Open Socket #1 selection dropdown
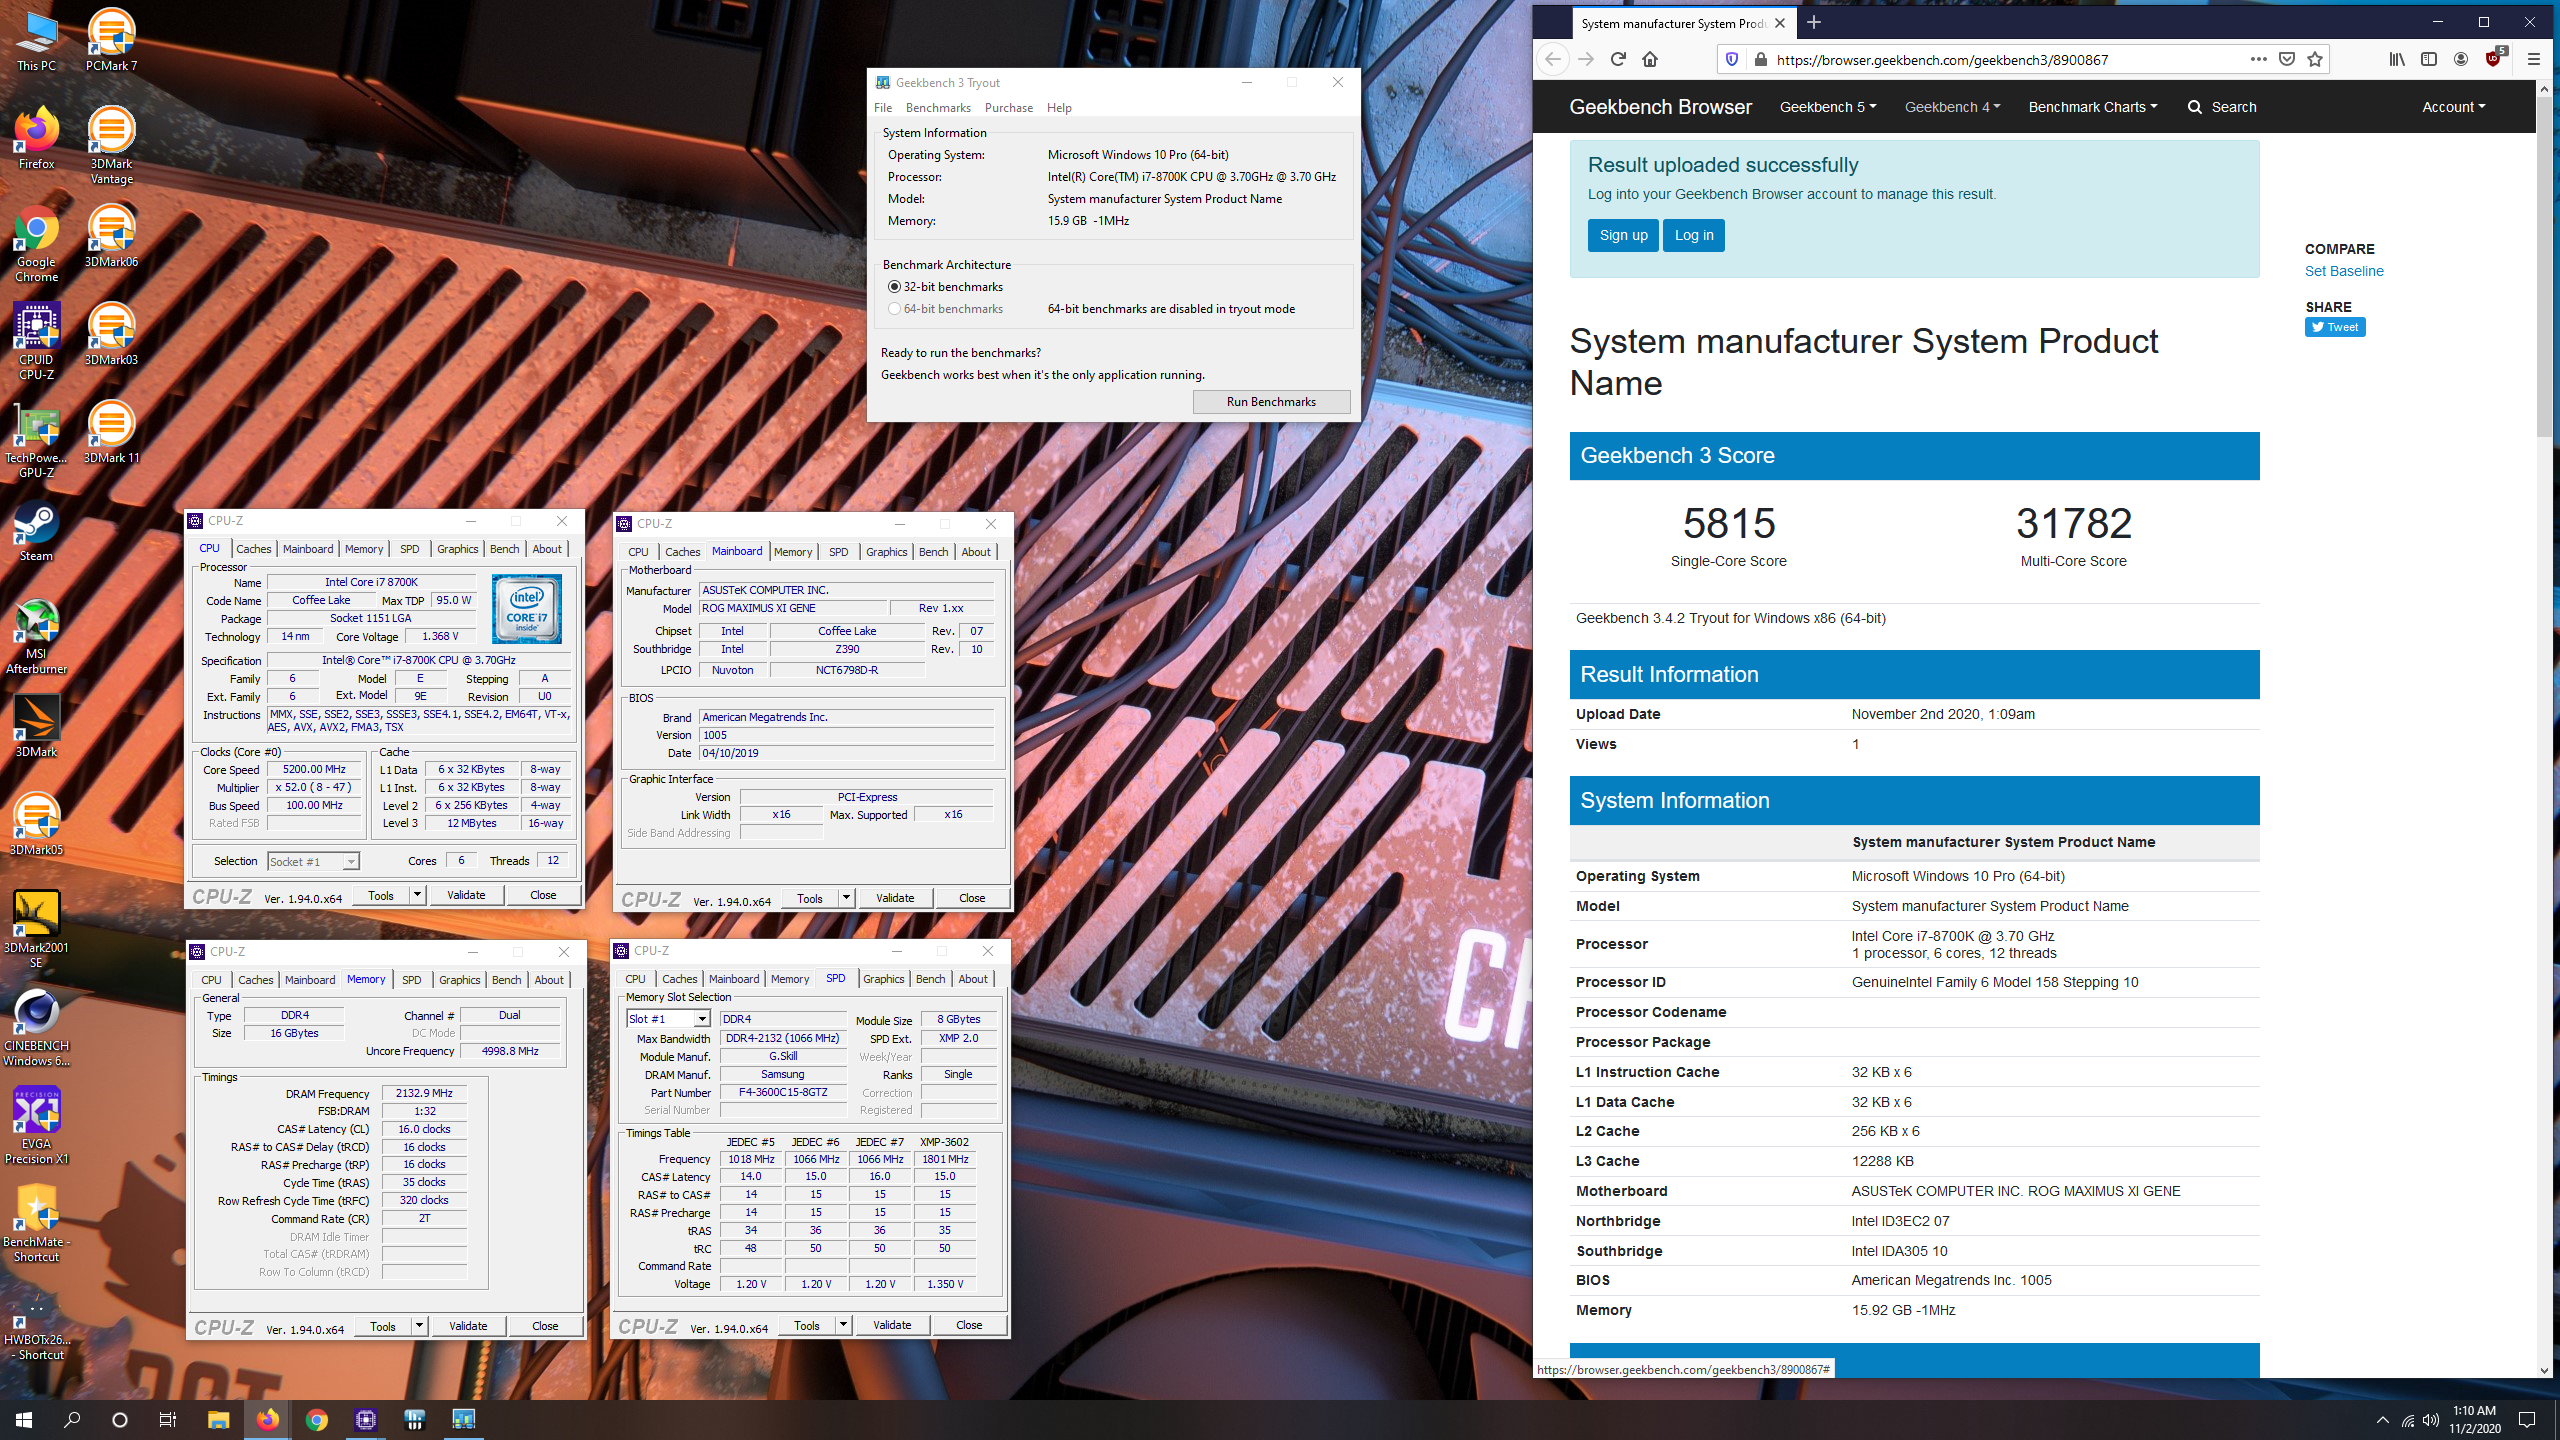The height and width of the screenshot is (1440, 2560). (x=313, y=861)
